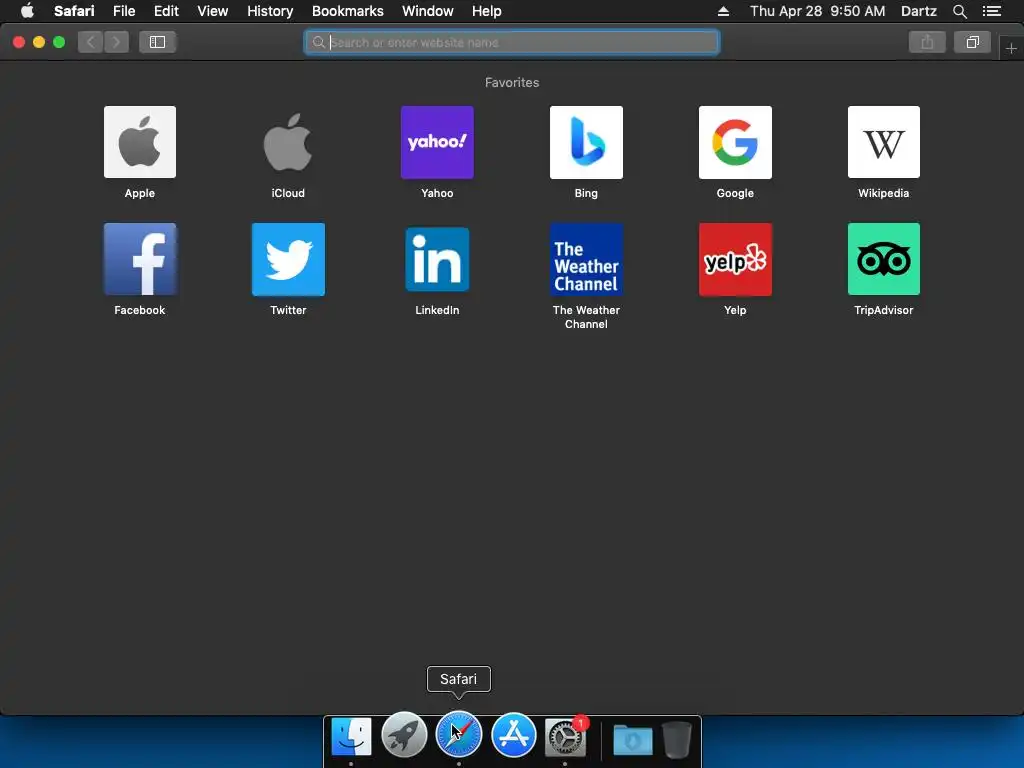Open the History menu

tap(270, 11)
